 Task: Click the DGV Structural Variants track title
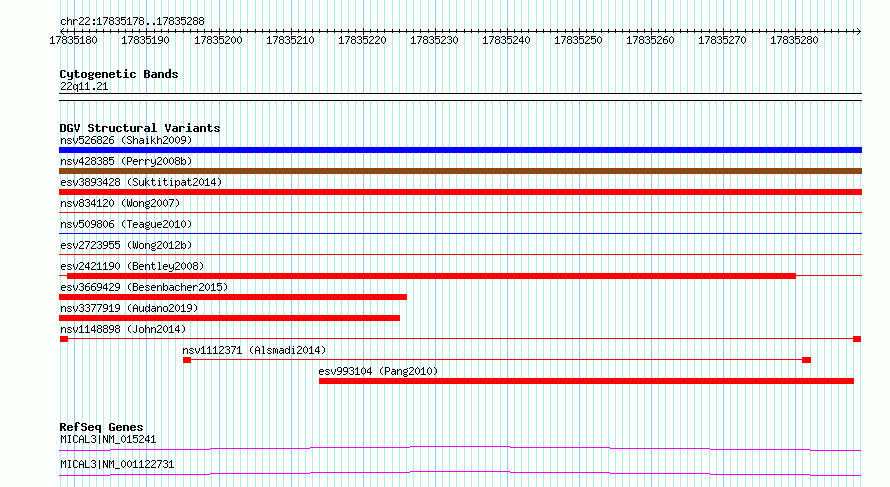click(x=140, y=128)
